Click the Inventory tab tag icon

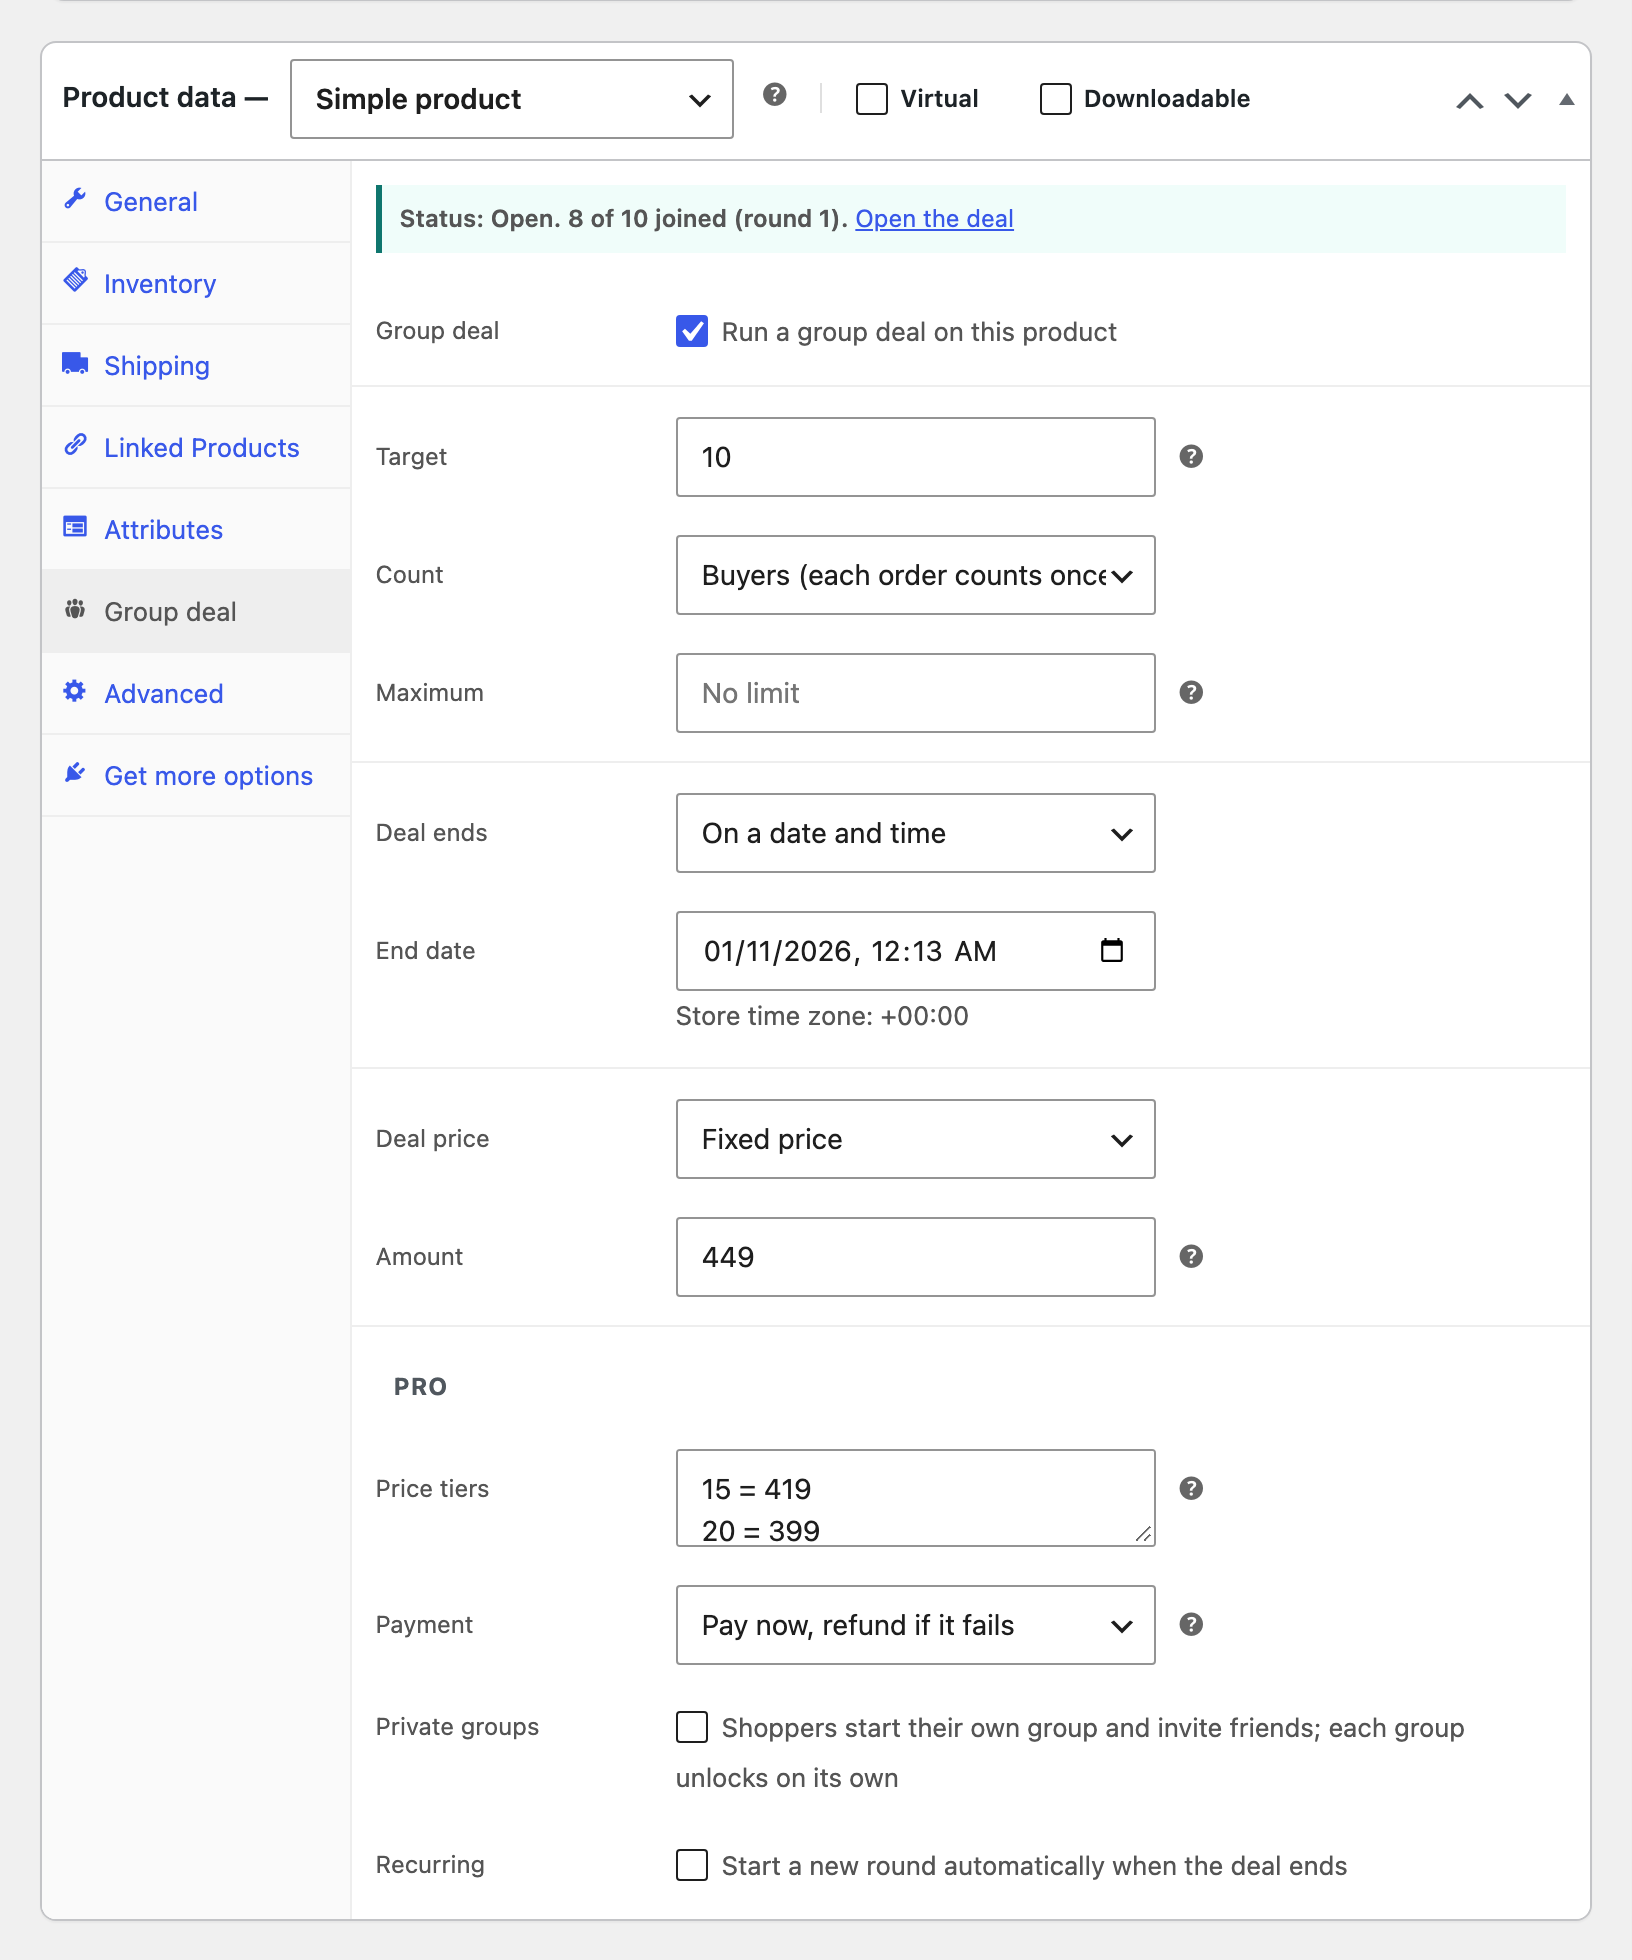point(75,280)
